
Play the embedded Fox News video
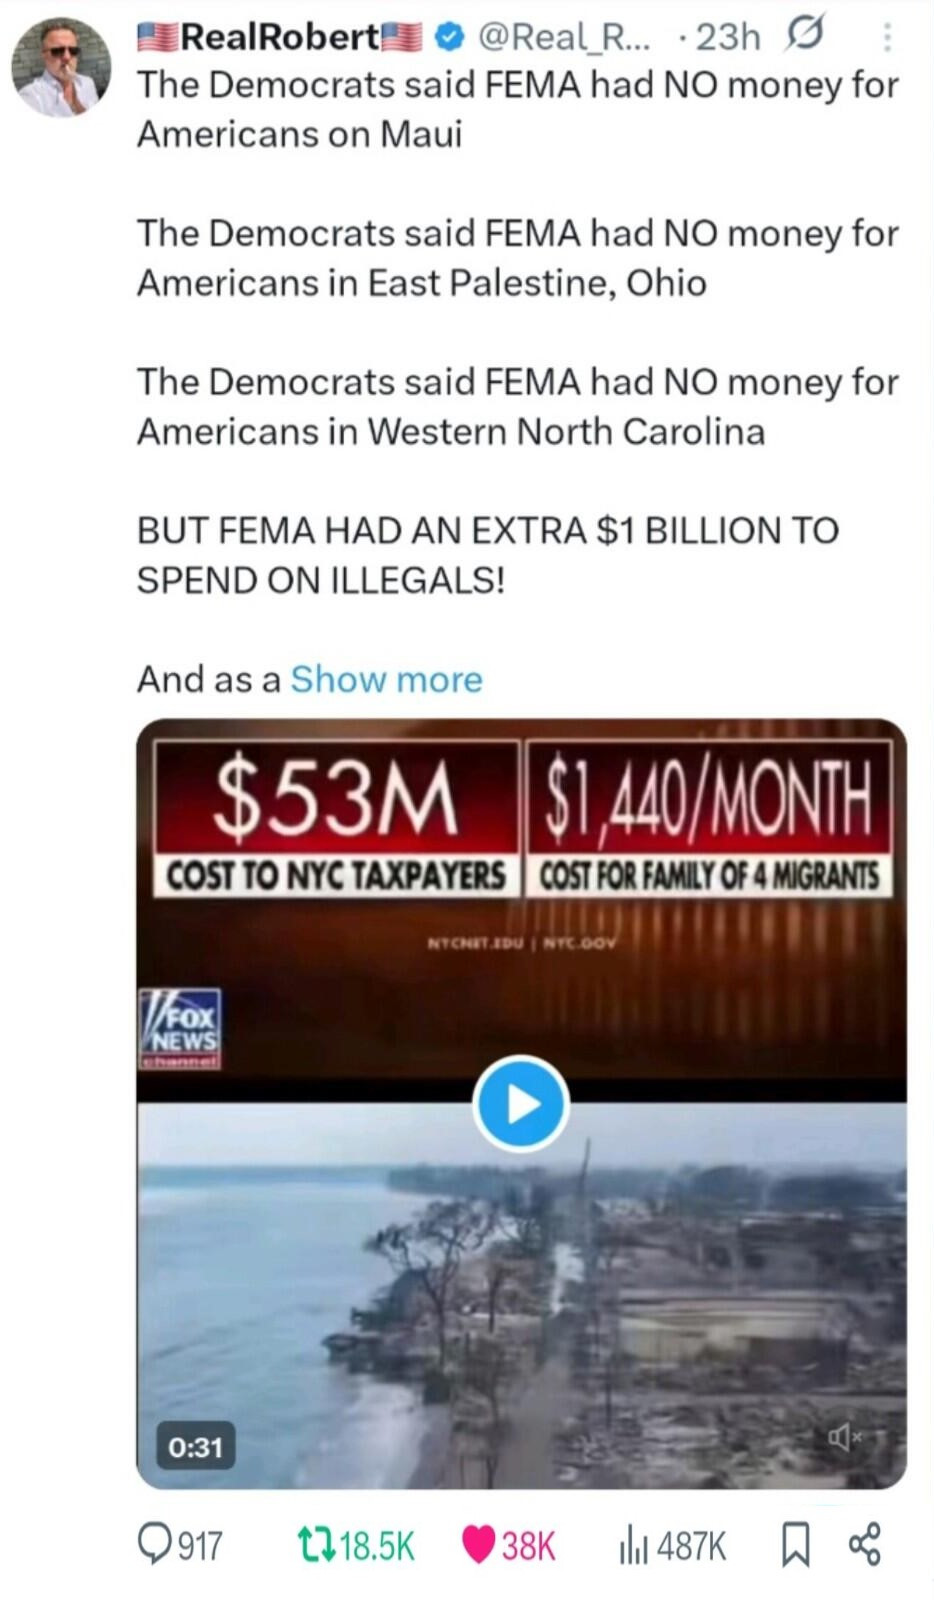click(x=521, y=1104)
